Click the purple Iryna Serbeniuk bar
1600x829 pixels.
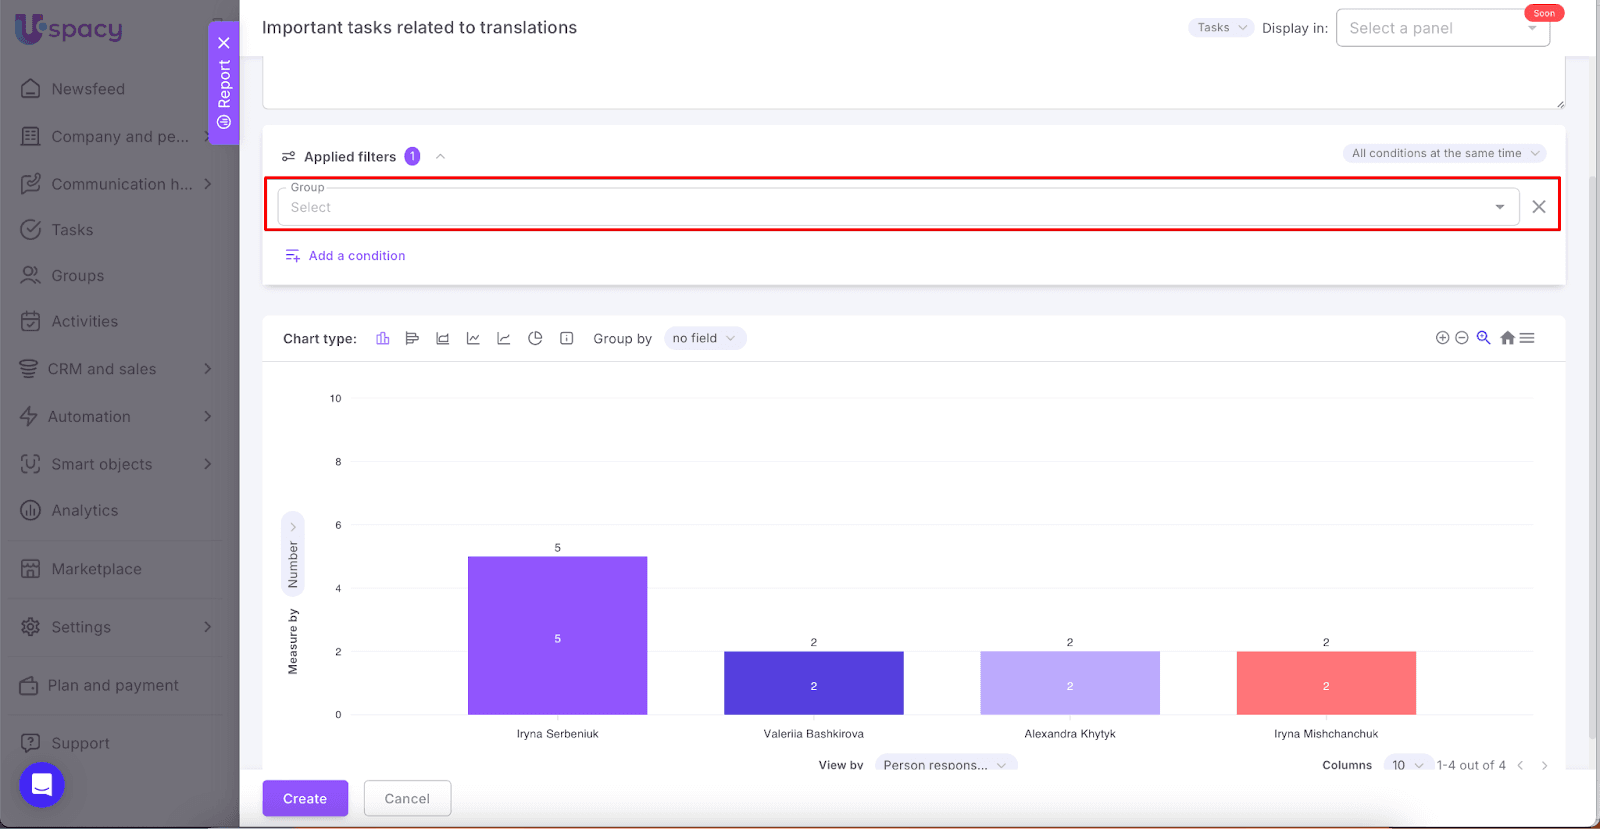coord(557,635)
